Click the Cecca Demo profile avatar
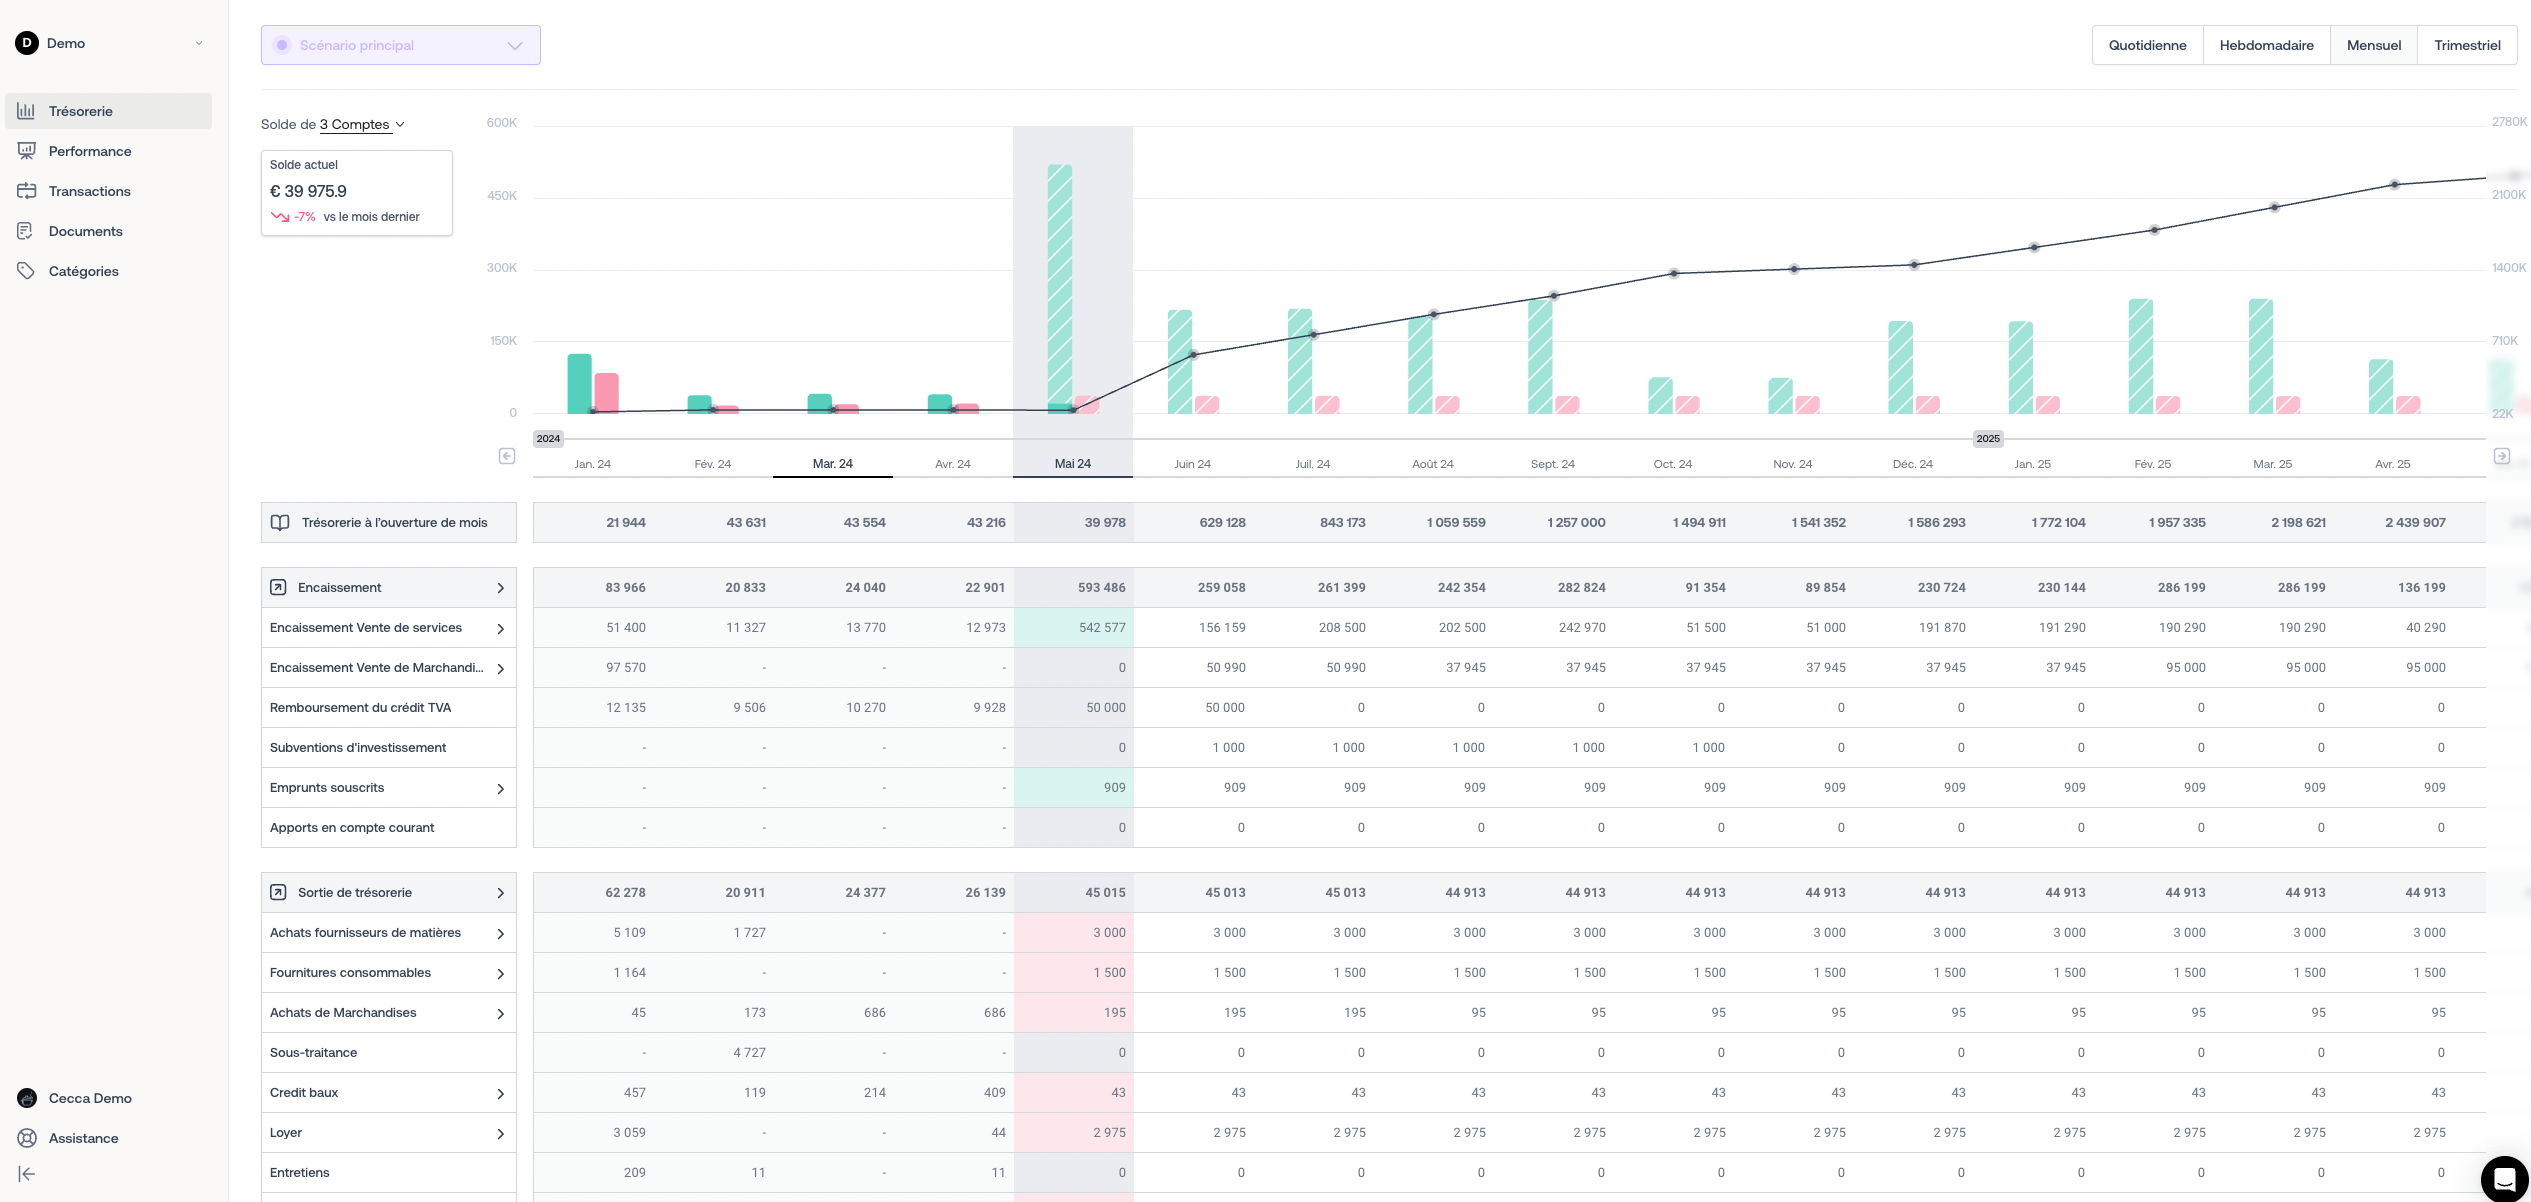 [27, 1098]
